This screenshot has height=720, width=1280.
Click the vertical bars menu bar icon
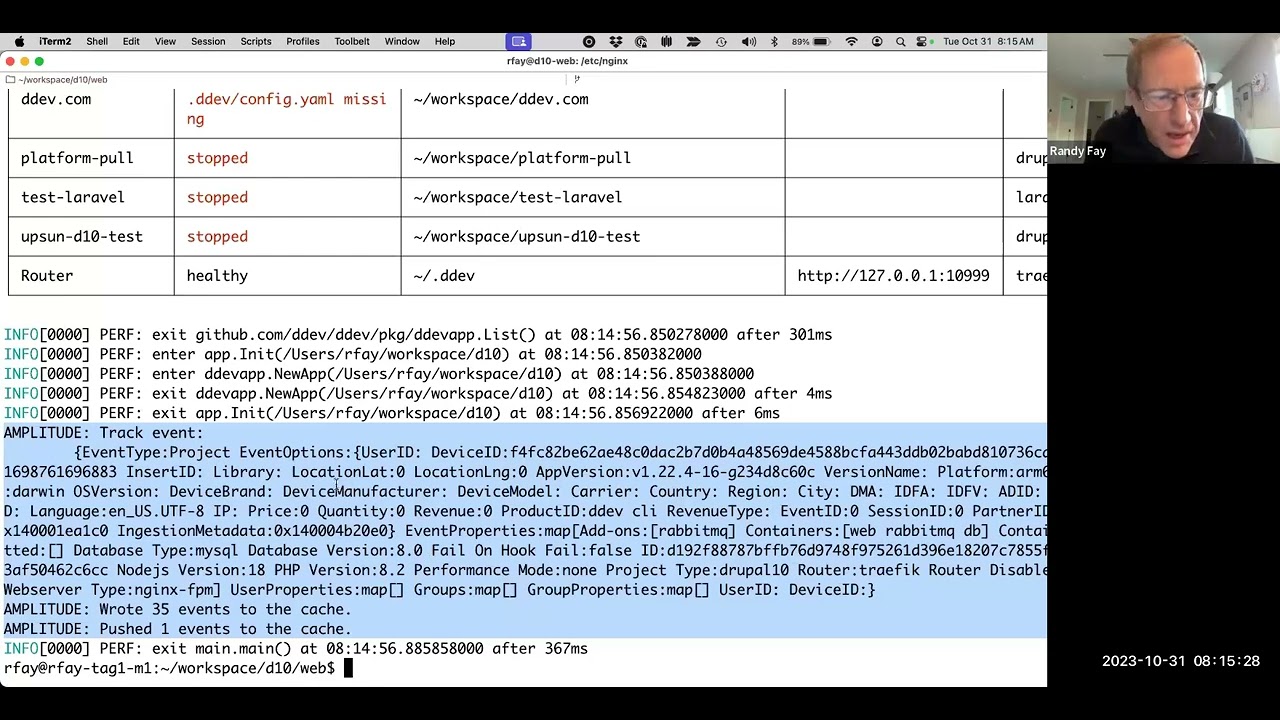pos(666,42)
